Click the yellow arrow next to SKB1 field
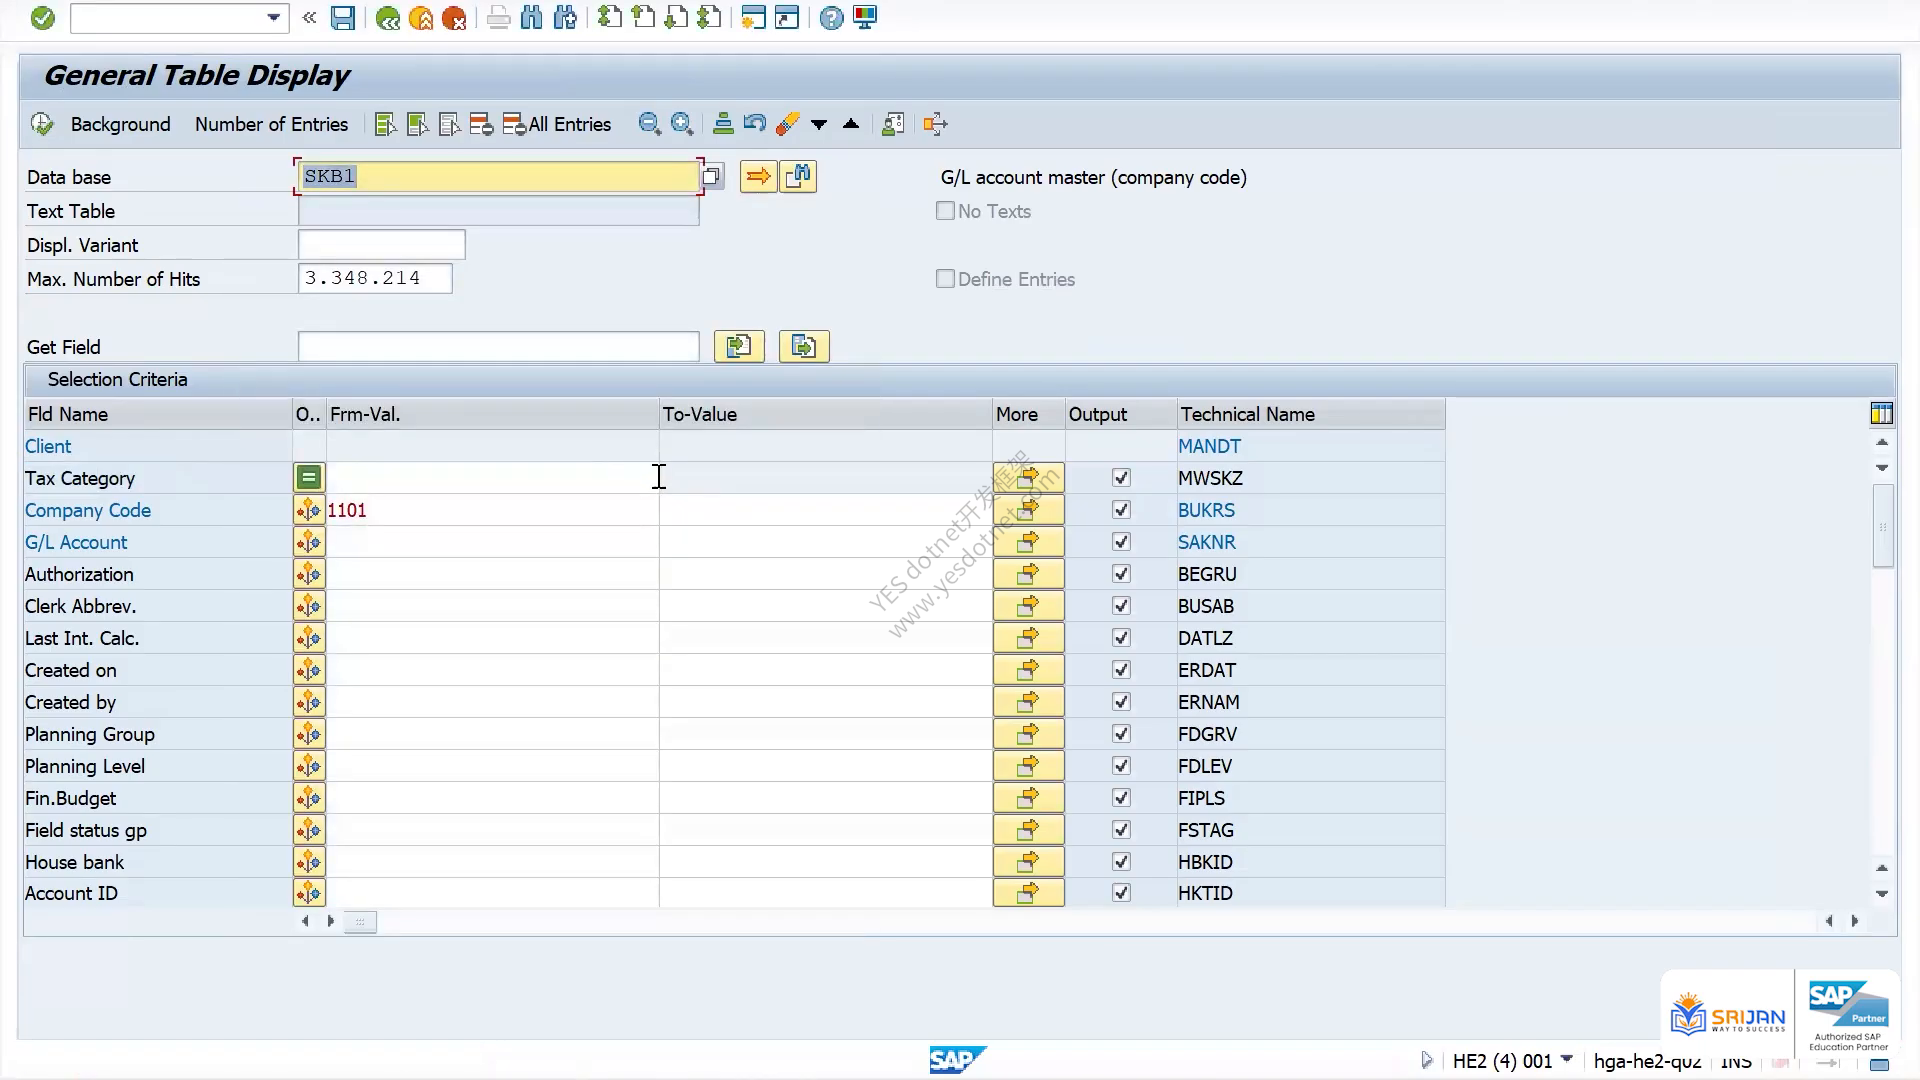Viewport: 1920px width, 1080px height. pyautogui.click(x=758, y=177)
